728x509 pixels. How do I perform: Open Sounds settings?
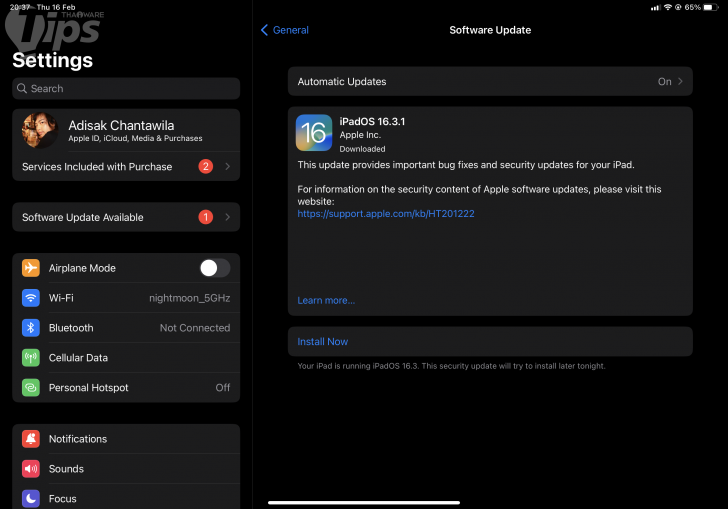[126, 469]
